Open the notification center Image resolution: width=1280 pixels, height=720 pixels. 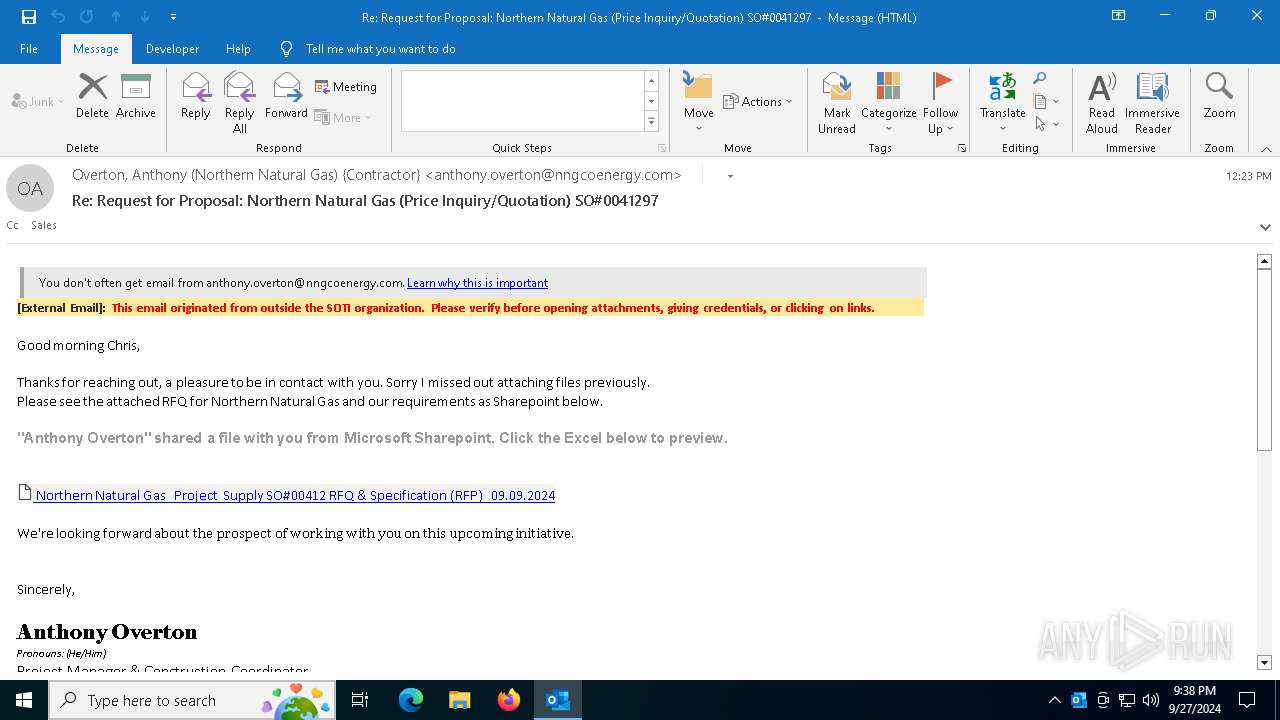[x=1247, y=700]
